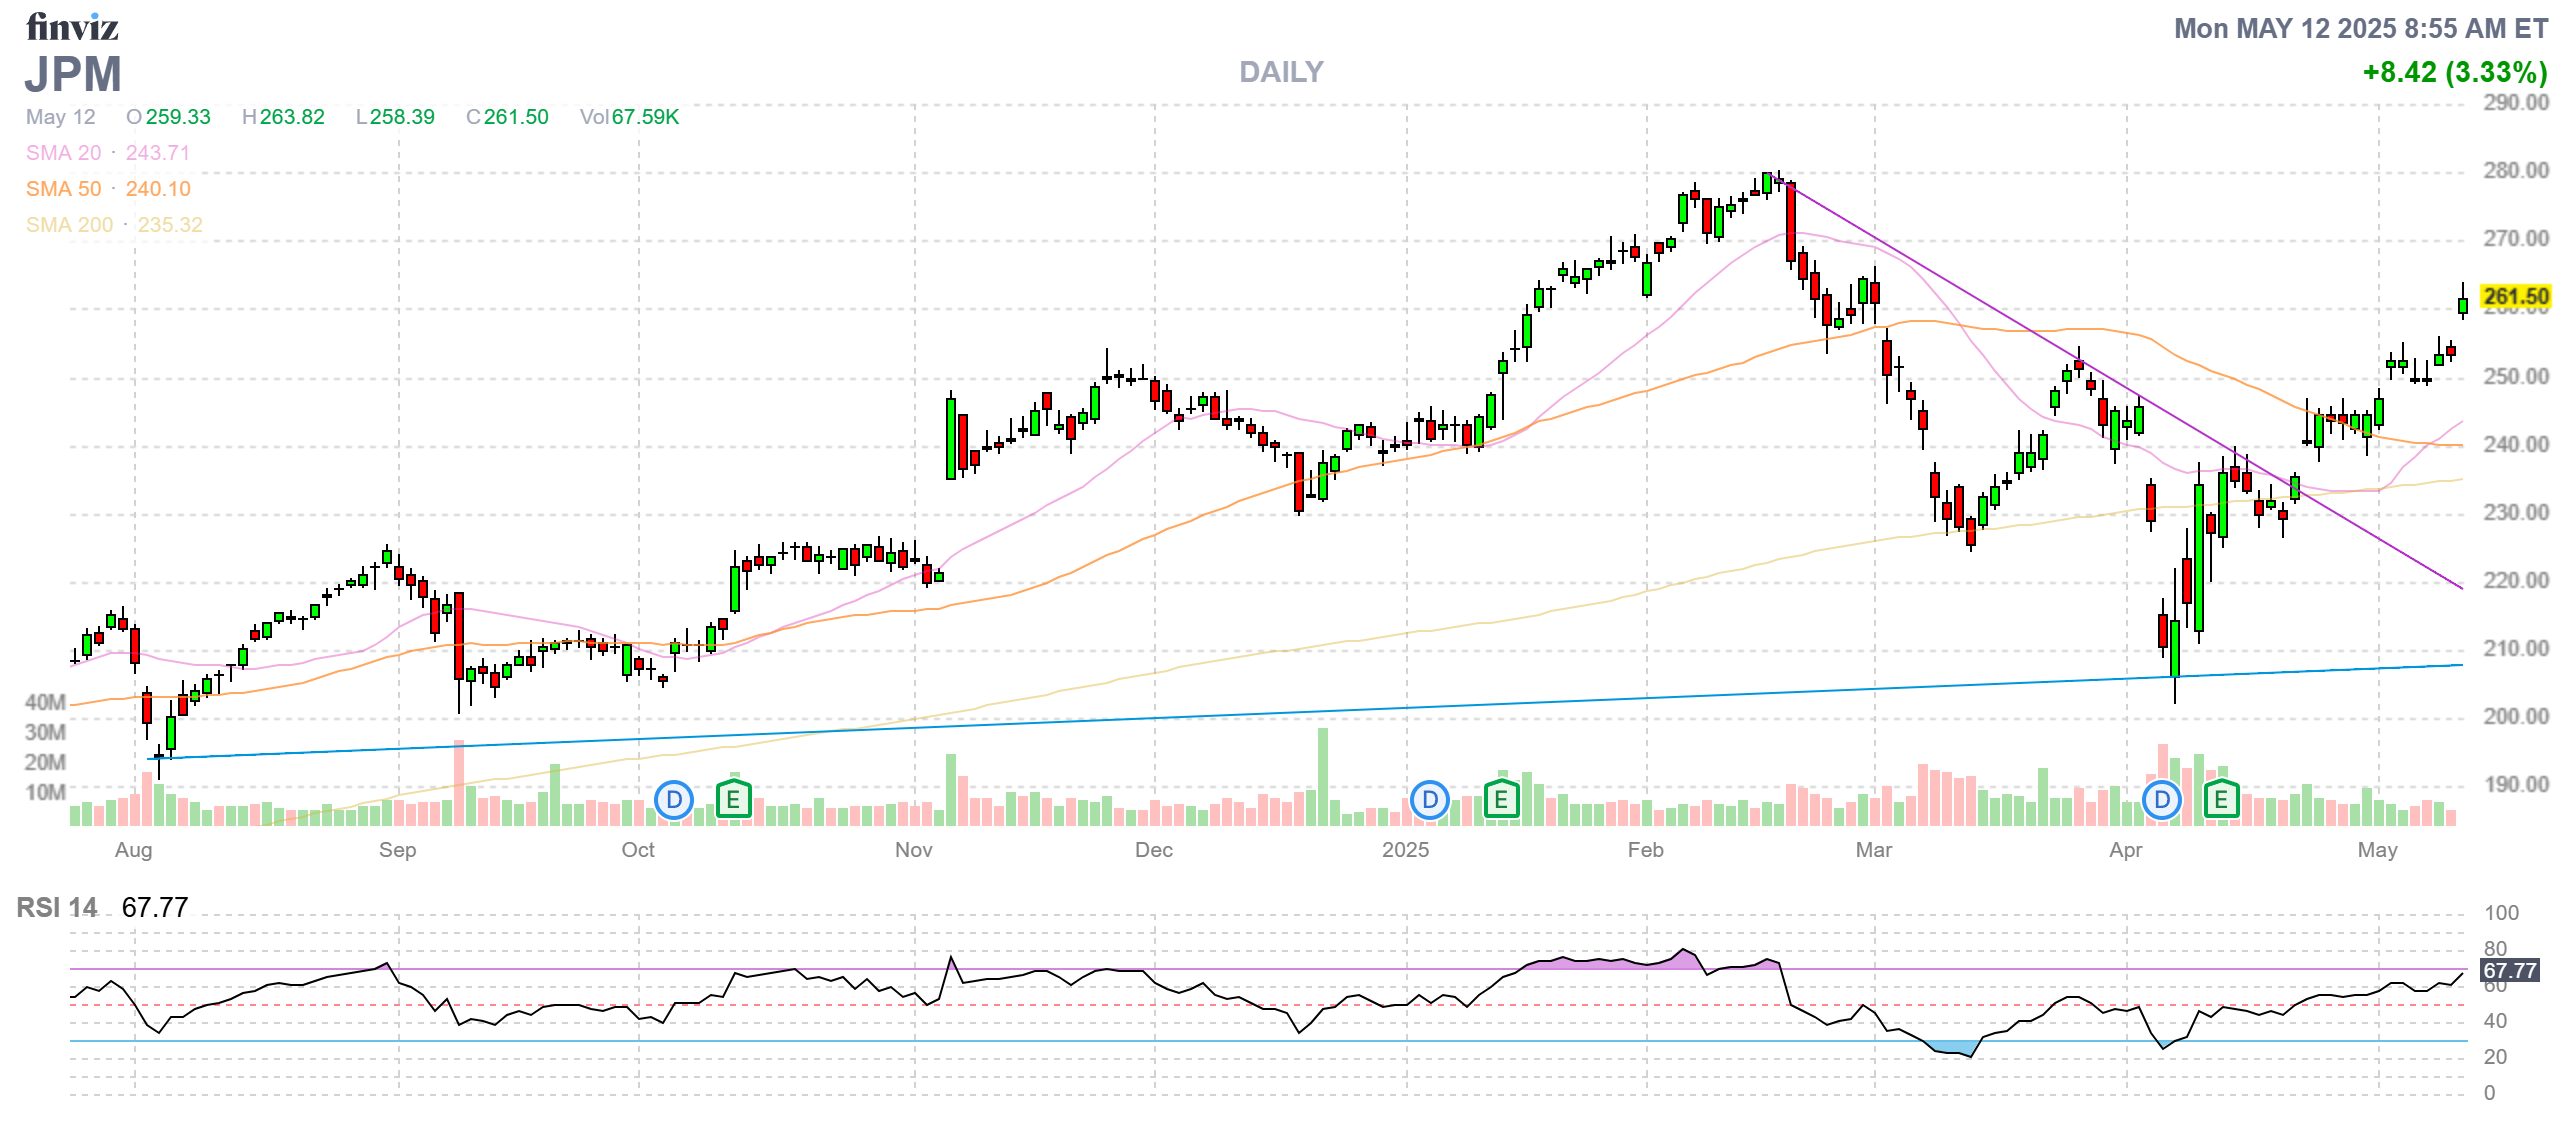Select the April earnings E marker

2221,800
